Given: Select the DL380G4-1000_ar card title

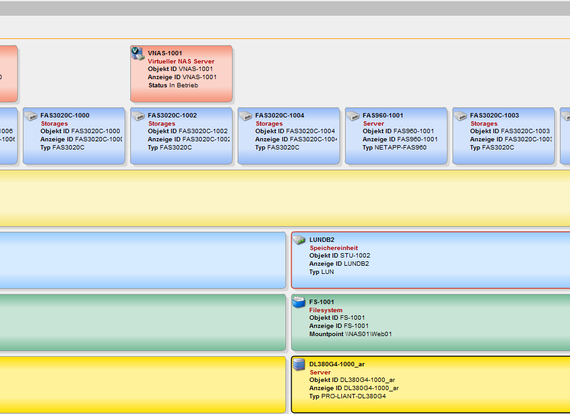Looking at the screenshot, I should coord(337,364).
